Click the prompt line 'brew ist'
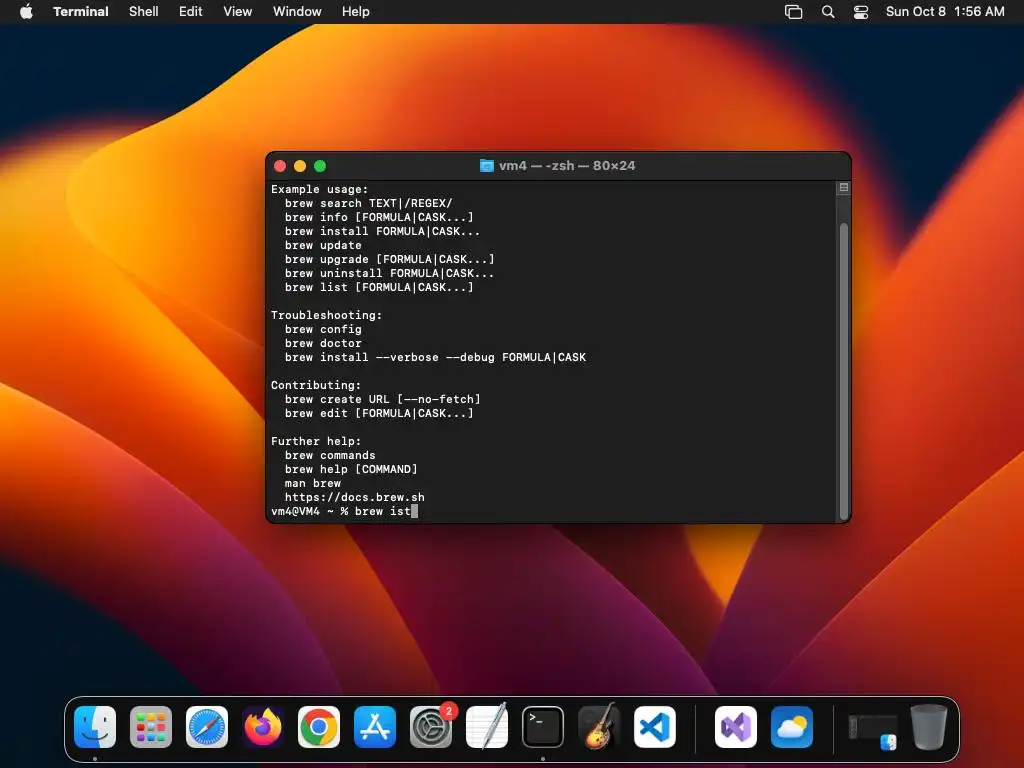Screen dimensions: 1024x768 (344, 511)
